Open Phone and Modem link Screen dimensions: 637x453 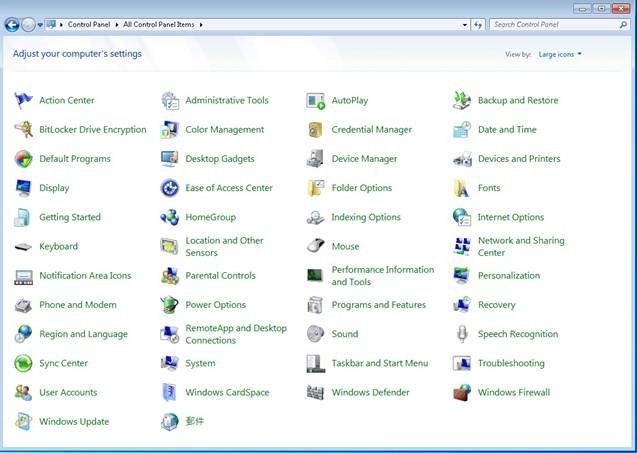coord(78,305)
